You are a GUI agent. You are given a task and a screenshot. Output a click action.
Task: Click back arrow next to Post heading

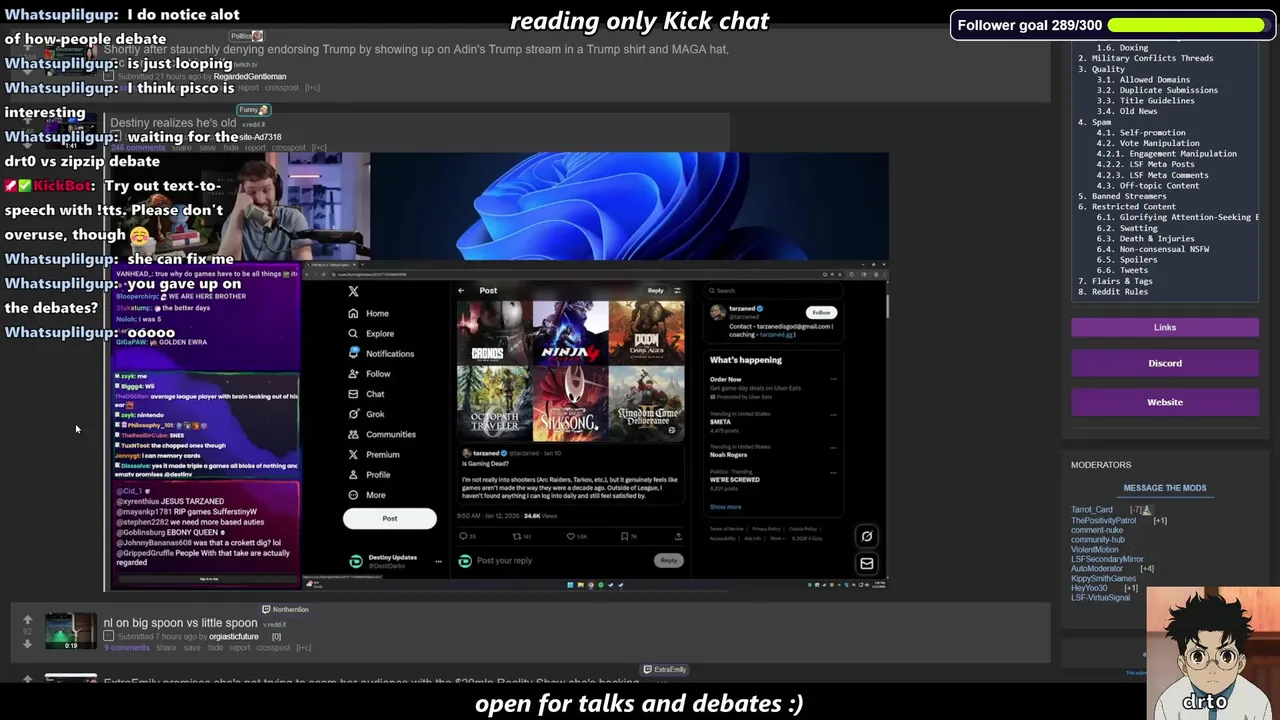pyautogui.click(x=461, y=291)
